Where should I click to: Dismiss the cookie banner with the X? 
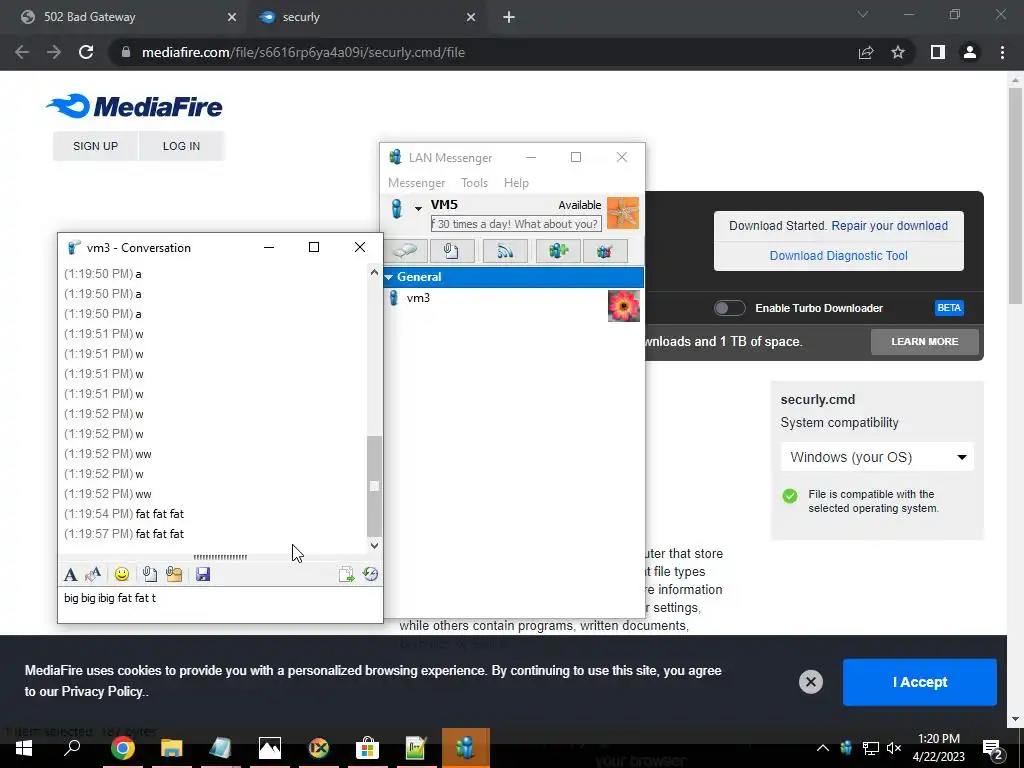(810, 682)
